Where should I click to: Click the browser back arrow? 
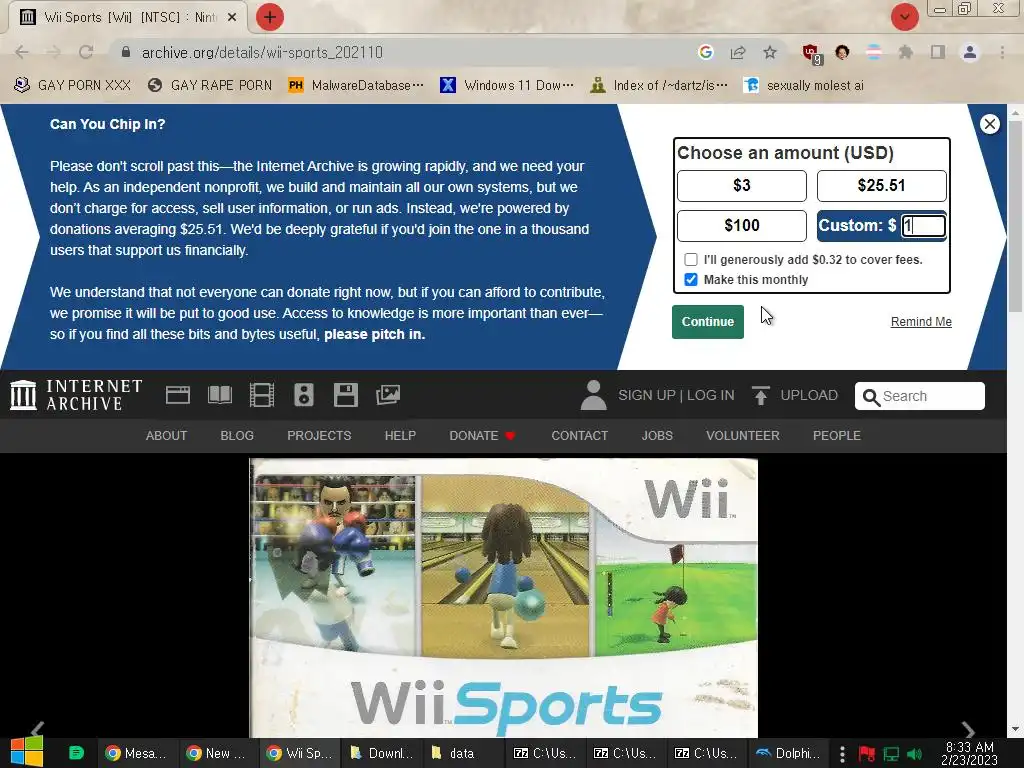[22, 52]
